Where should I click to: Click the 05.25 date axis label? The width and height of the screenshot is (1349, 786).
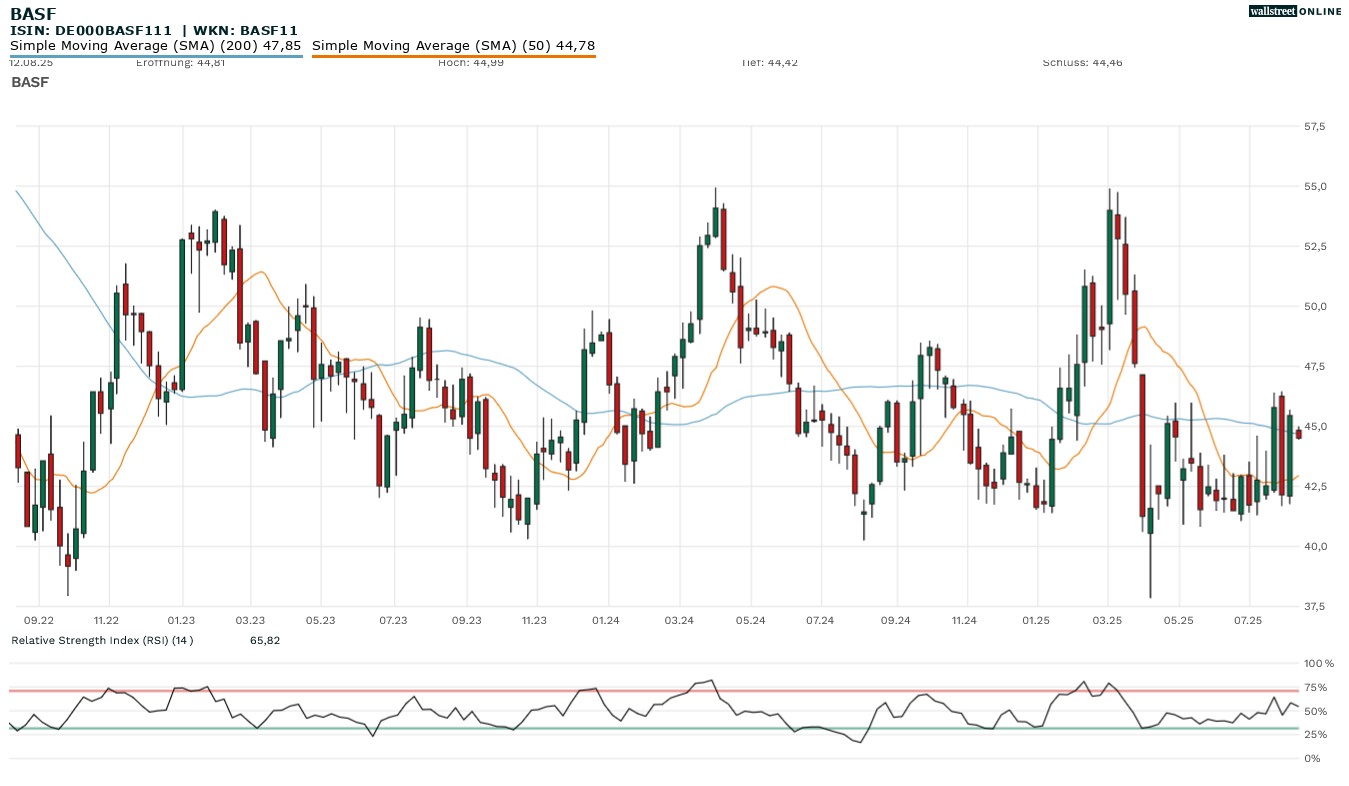pos(1179,621)
